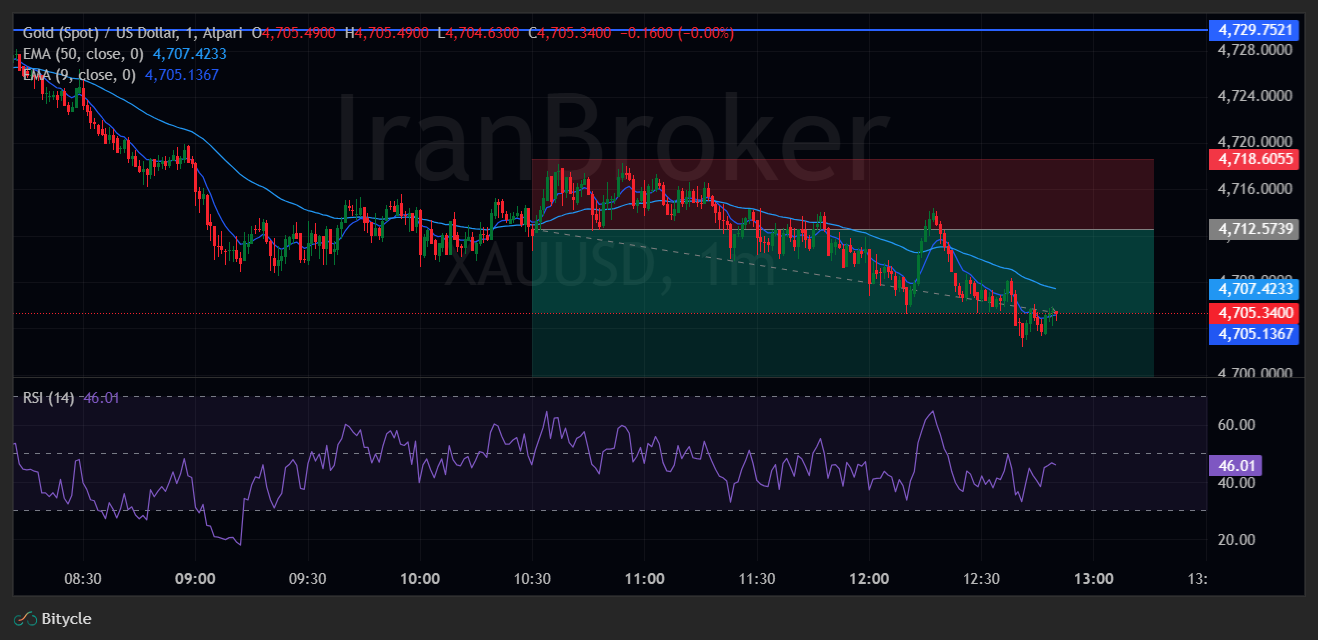Click the gray 4,712.5739 entry price label
The height and width of the screenshot is (640, 1318).
[x=1254, y=230]
